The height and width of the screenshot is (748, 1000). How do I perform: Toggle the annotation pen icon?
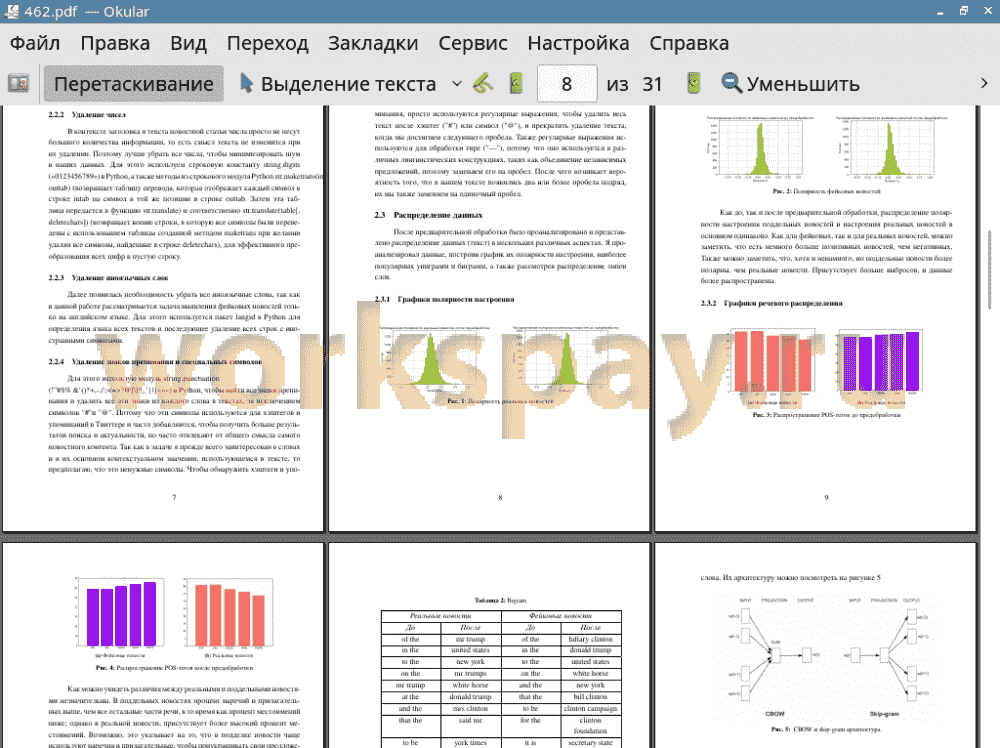484,84
